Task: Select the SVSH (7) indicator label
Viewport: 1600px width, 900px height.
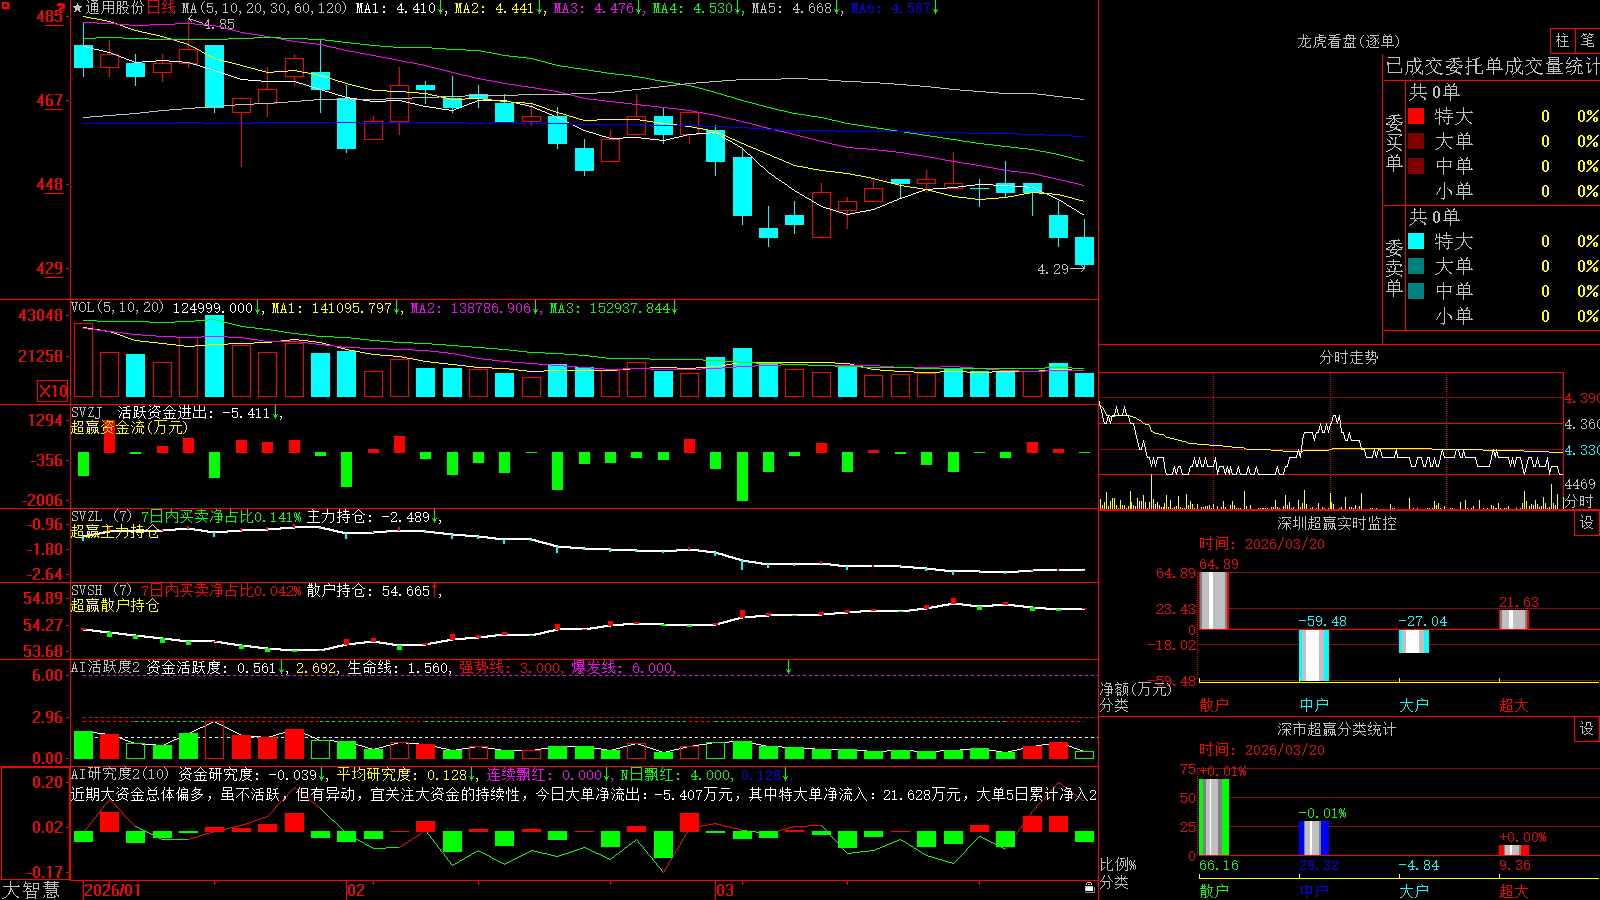Action: pos(101,591)
